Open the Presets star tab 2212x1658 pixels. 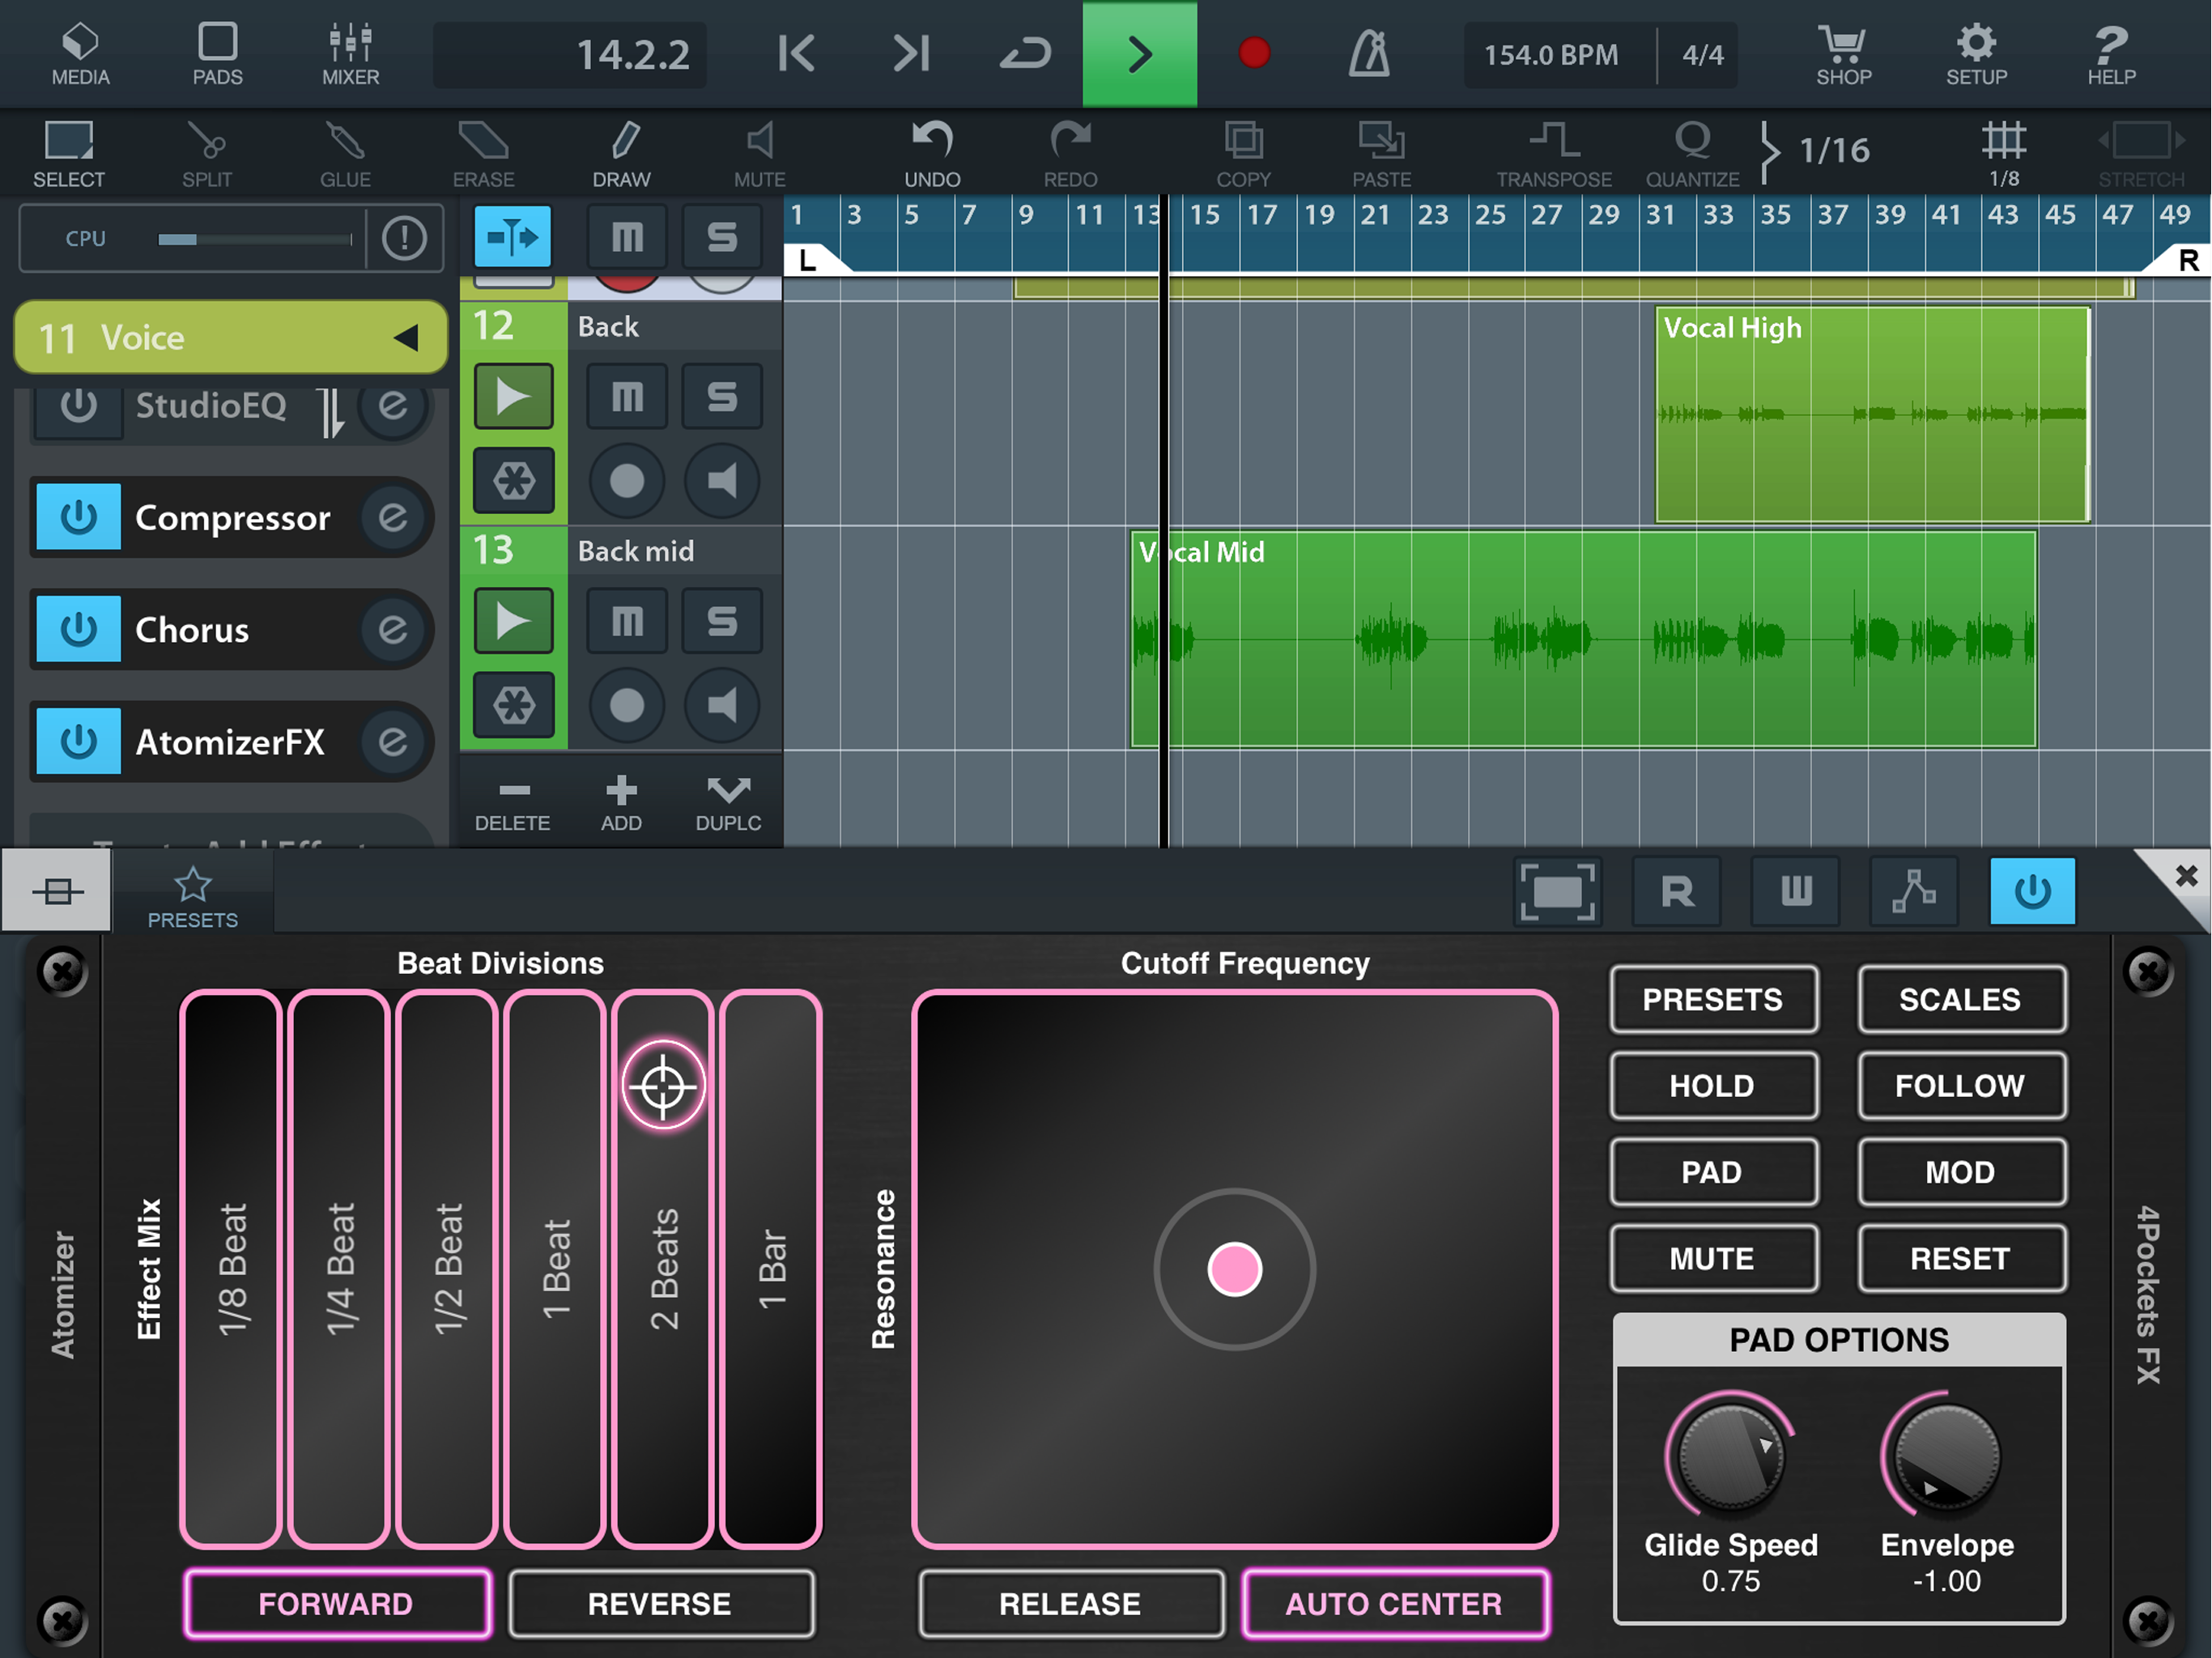(x=192, y=895)
